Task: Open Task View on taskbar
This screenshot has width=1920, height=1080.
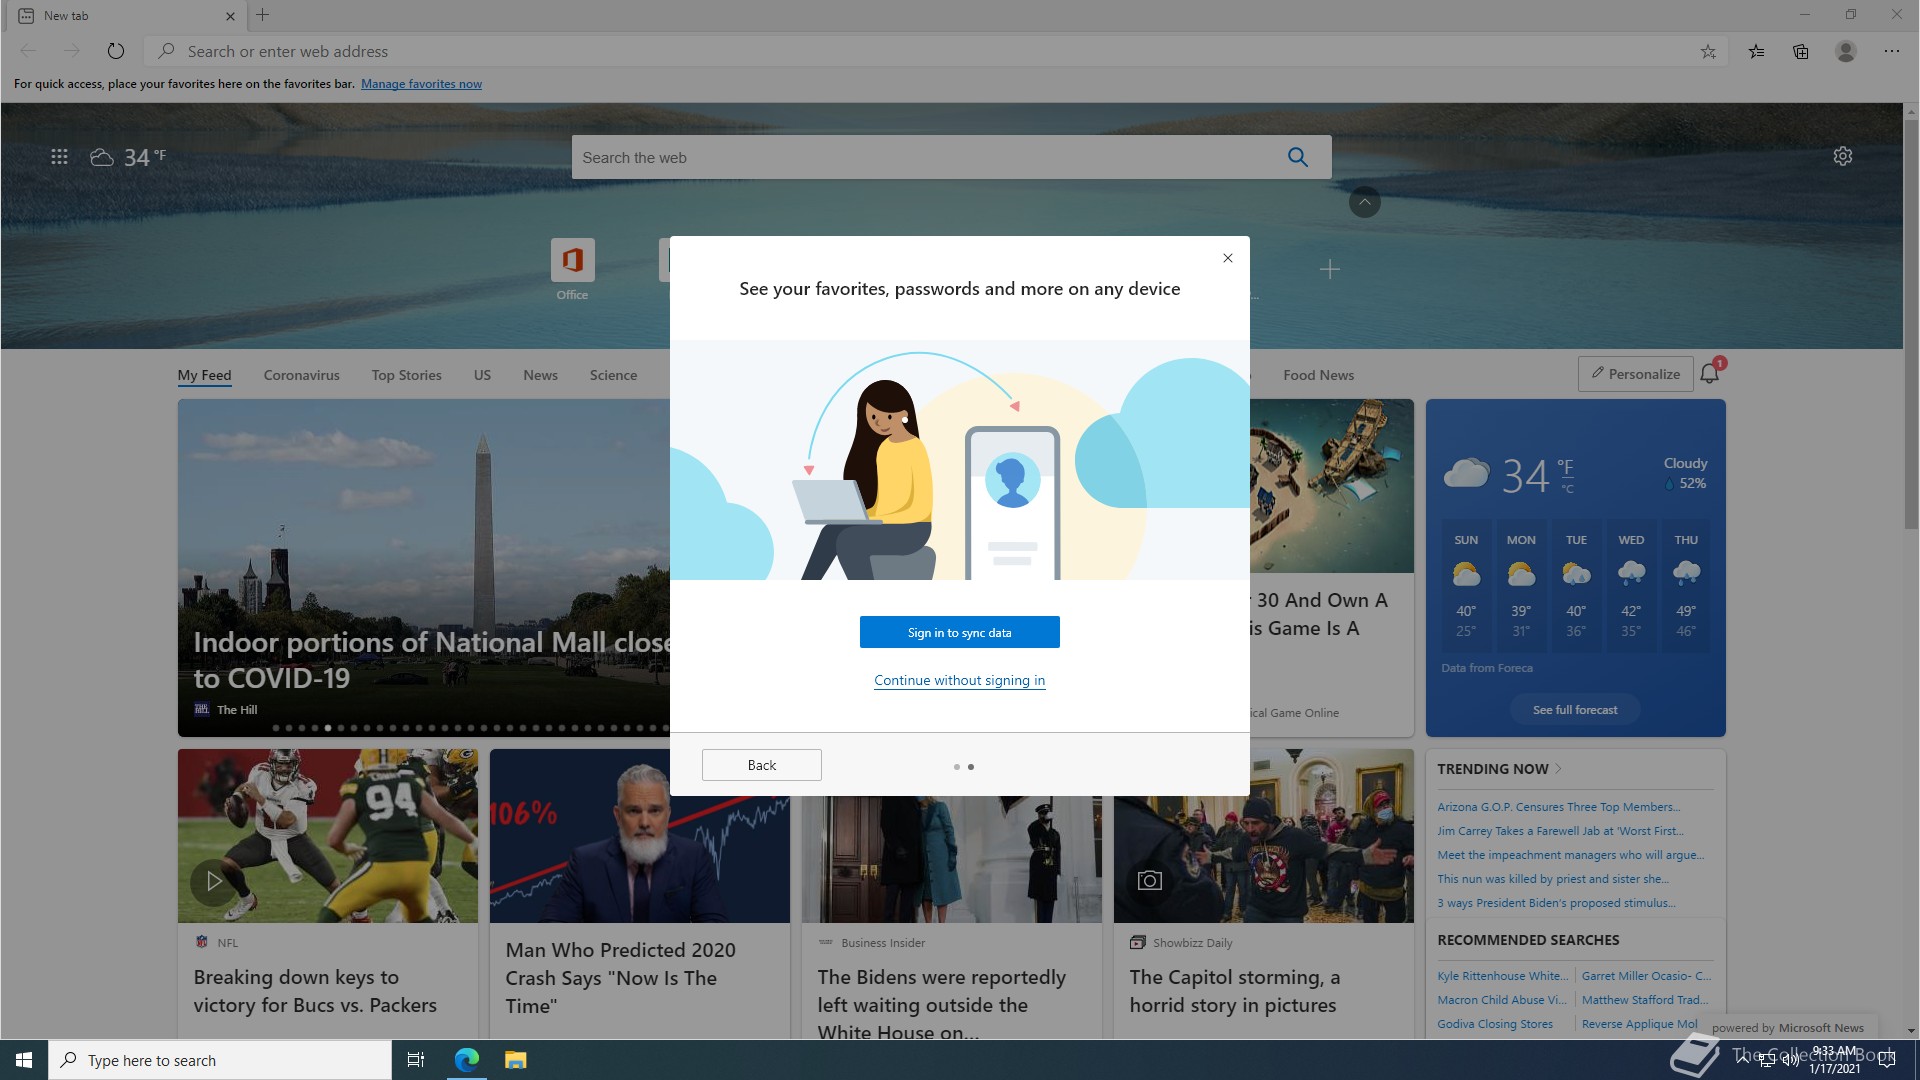Action: pyautogui.click(x=416, y=1060)
